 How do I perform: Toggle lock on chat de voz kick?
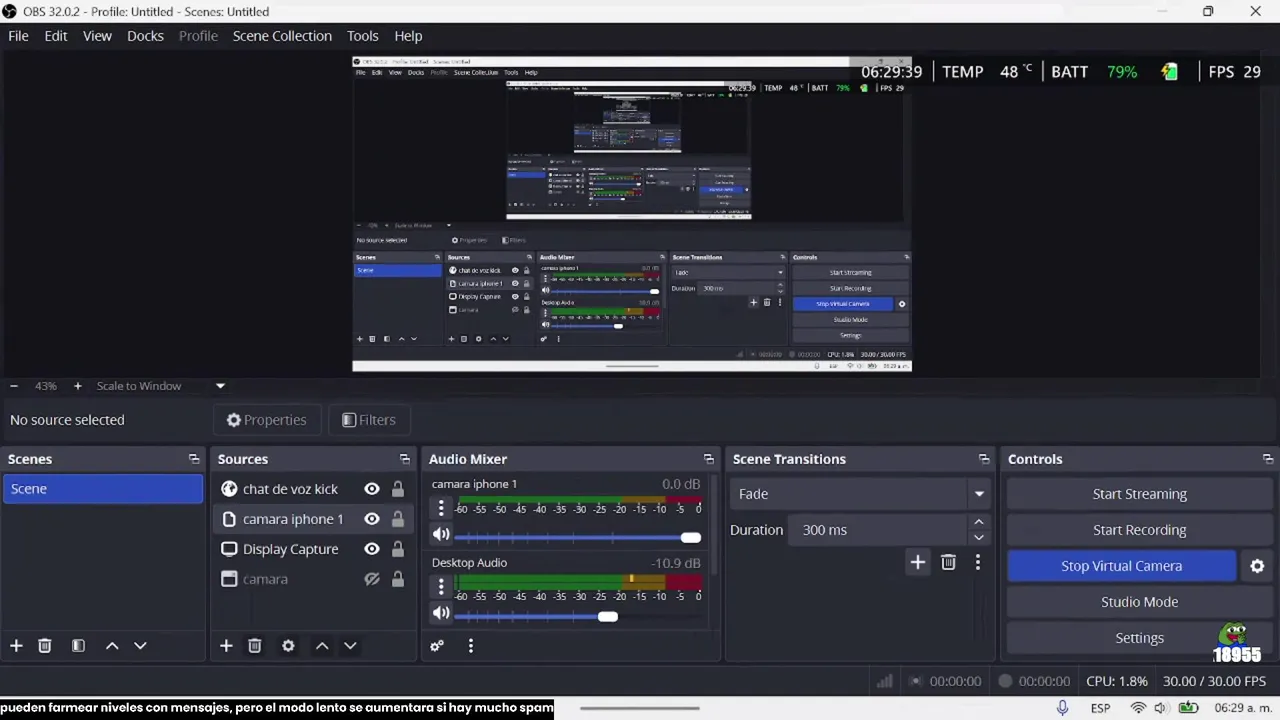398,489
